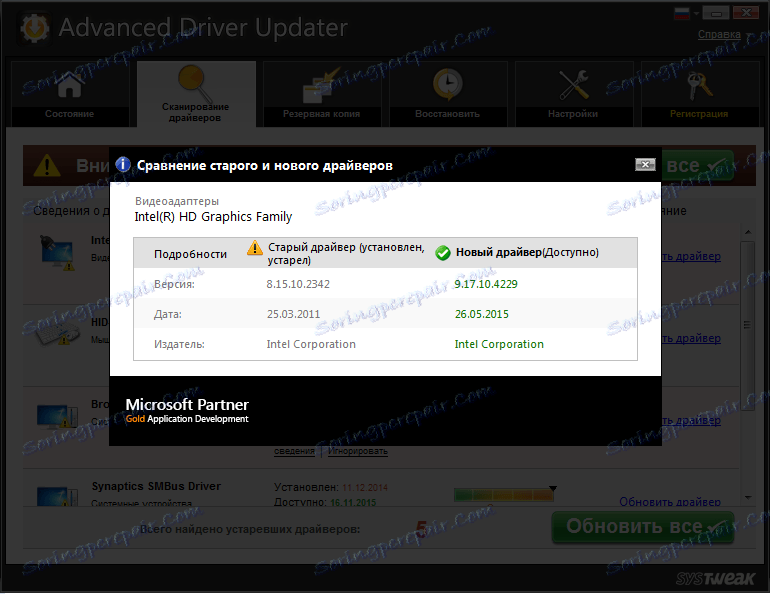The image size is (770, 594).
Task: Click green Intel Corporation publisher text
Action: 499,344
